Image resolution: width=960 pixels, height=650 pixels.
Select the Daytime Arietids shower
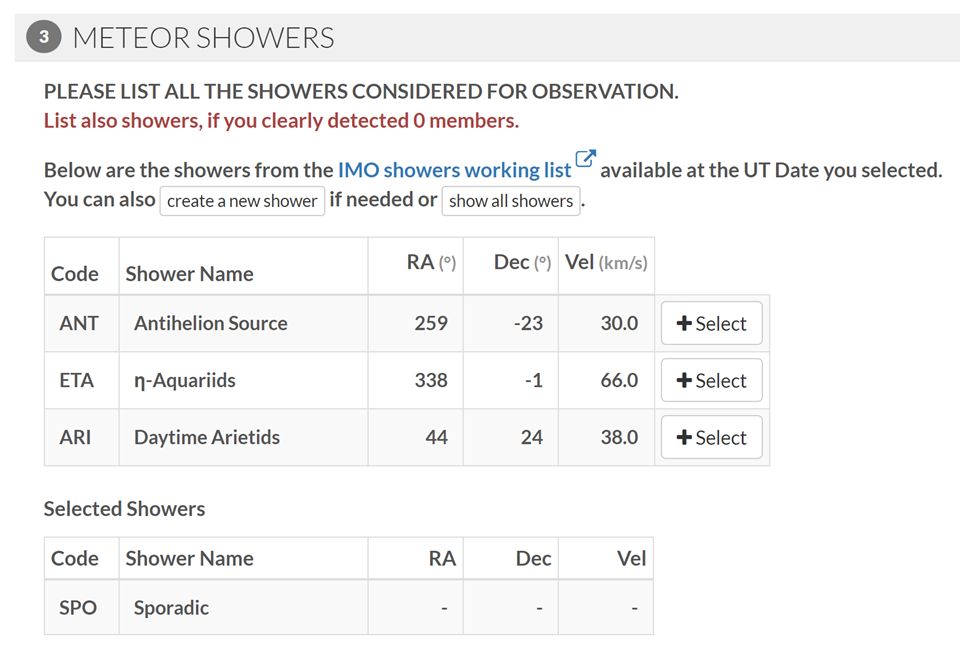[x=711, y=438]
